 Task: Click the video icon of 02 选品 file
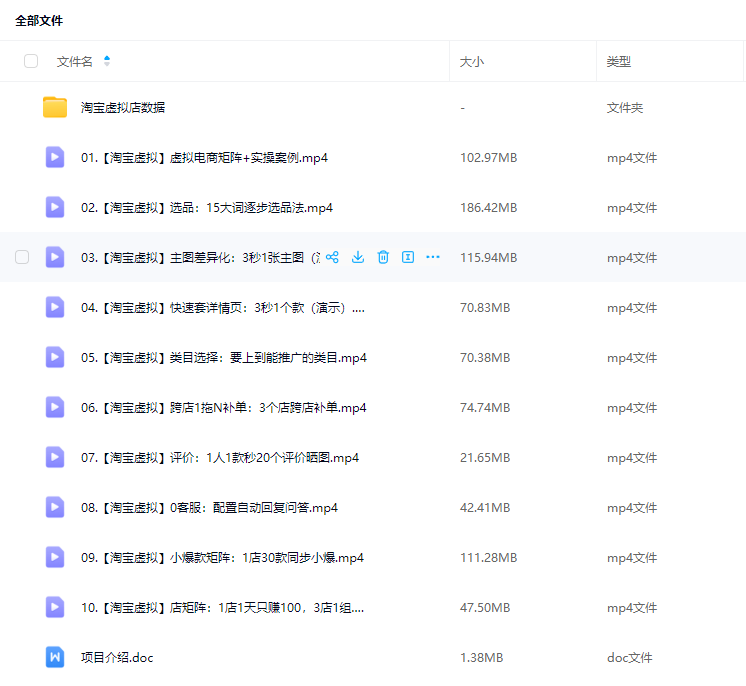click(x=55, y=207)
